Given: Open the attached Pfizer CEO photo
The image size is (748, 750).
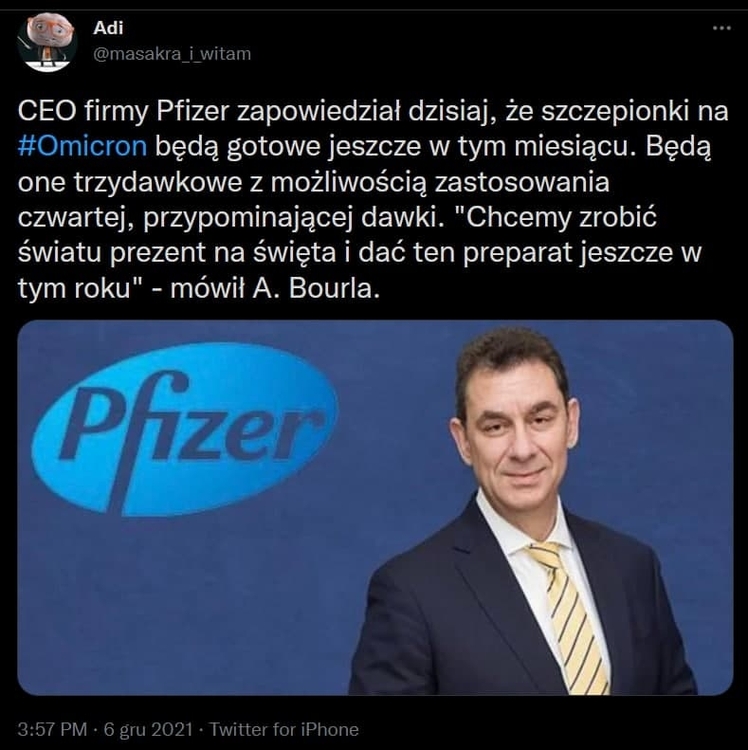Looking at the screenshot, I should [x=375, y=507].
